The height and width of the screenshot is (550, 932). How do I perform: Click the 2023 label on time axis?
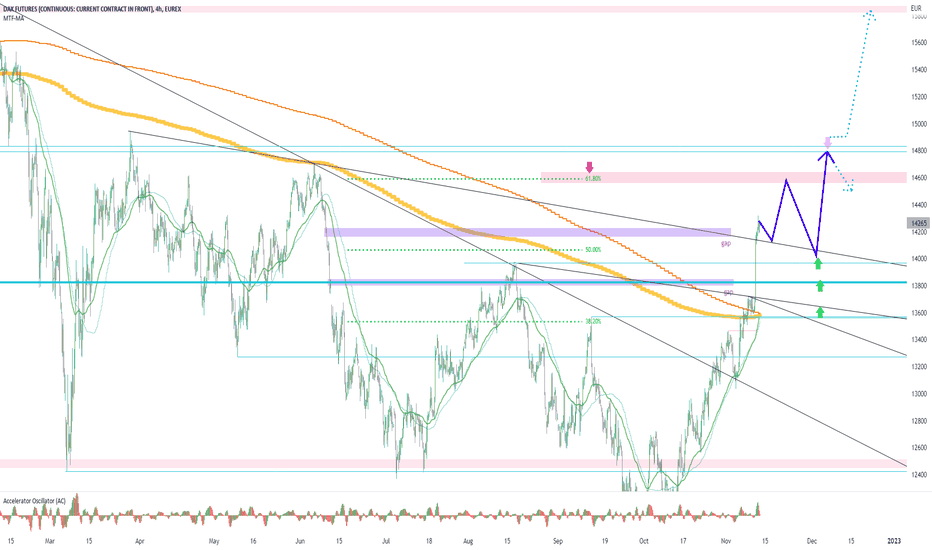894,541
